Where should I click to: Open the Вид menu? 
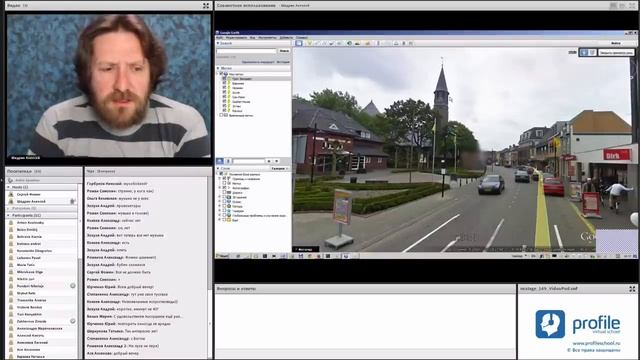tap(253, 38)
